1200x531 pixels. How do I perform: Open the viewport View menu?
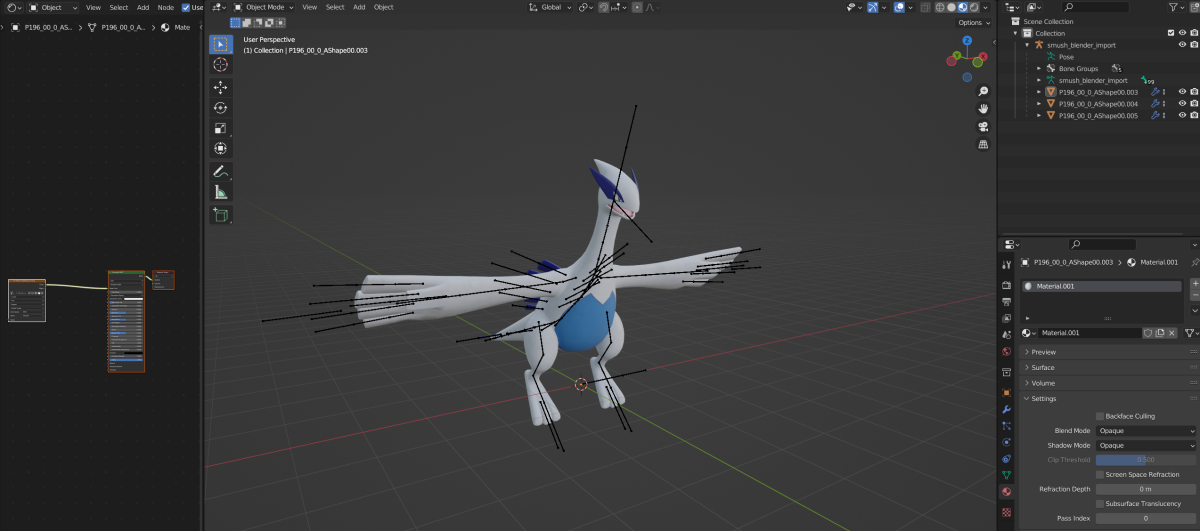click(310, 7)
